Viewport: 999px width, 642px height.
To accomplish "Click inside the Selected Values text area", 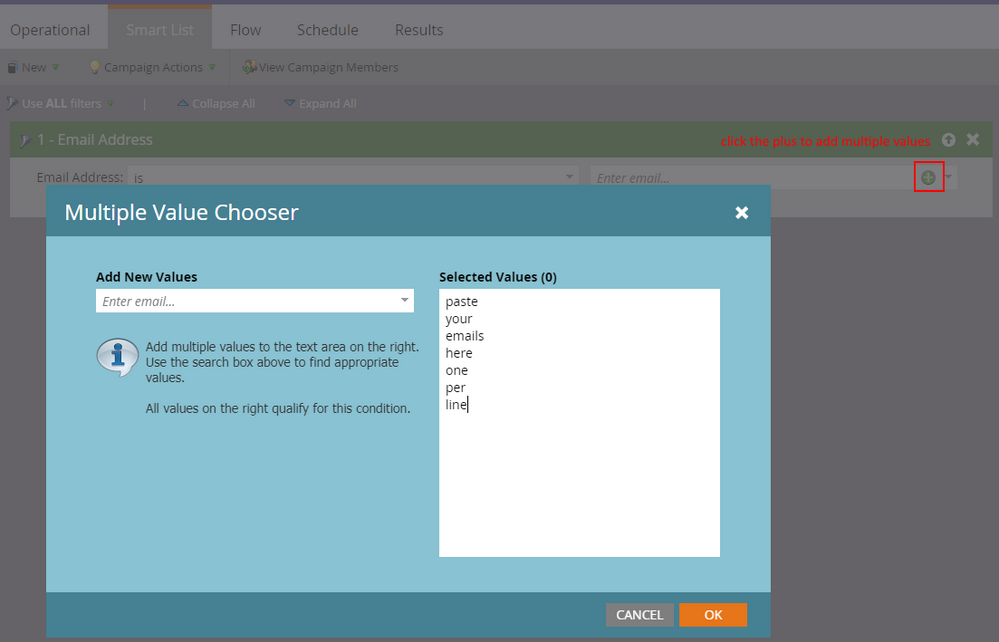I will point(579,480).
